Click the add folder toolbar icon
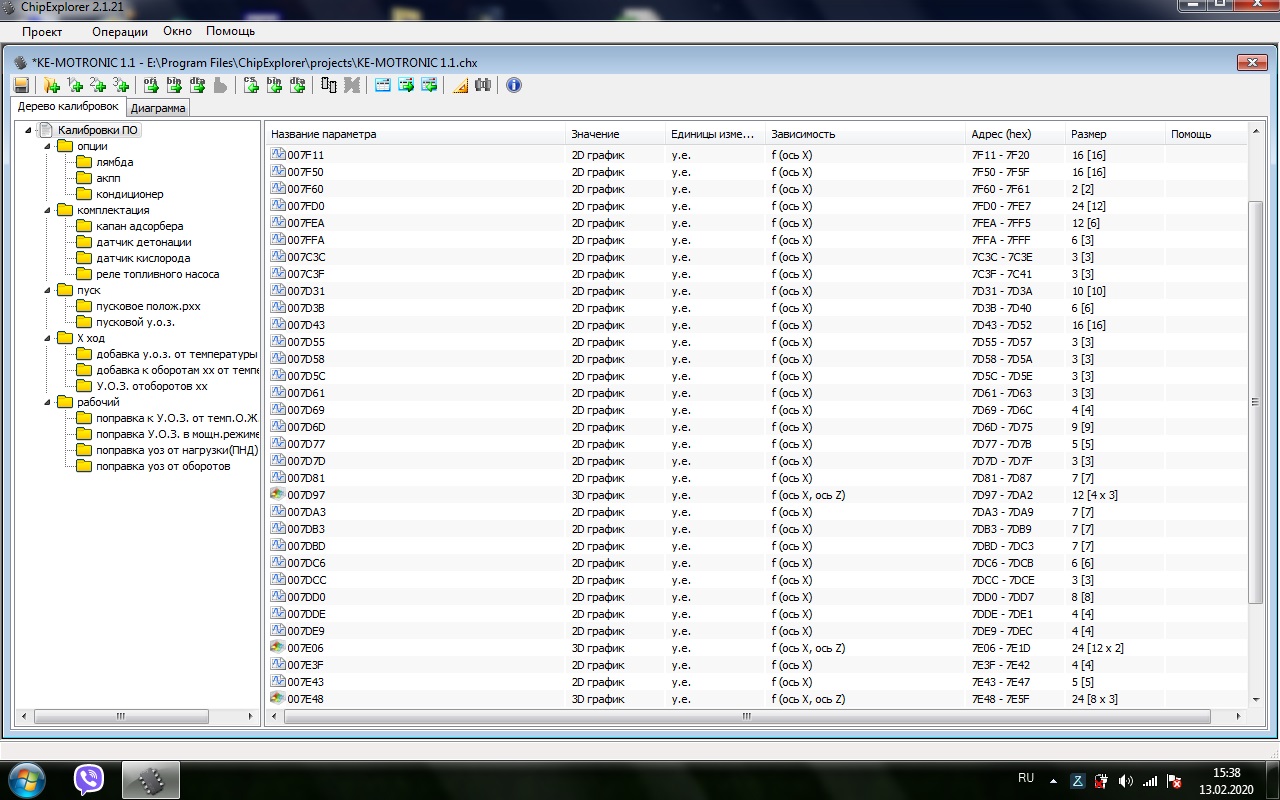Screen dimensions: 1280x800 tap(52, 85)
